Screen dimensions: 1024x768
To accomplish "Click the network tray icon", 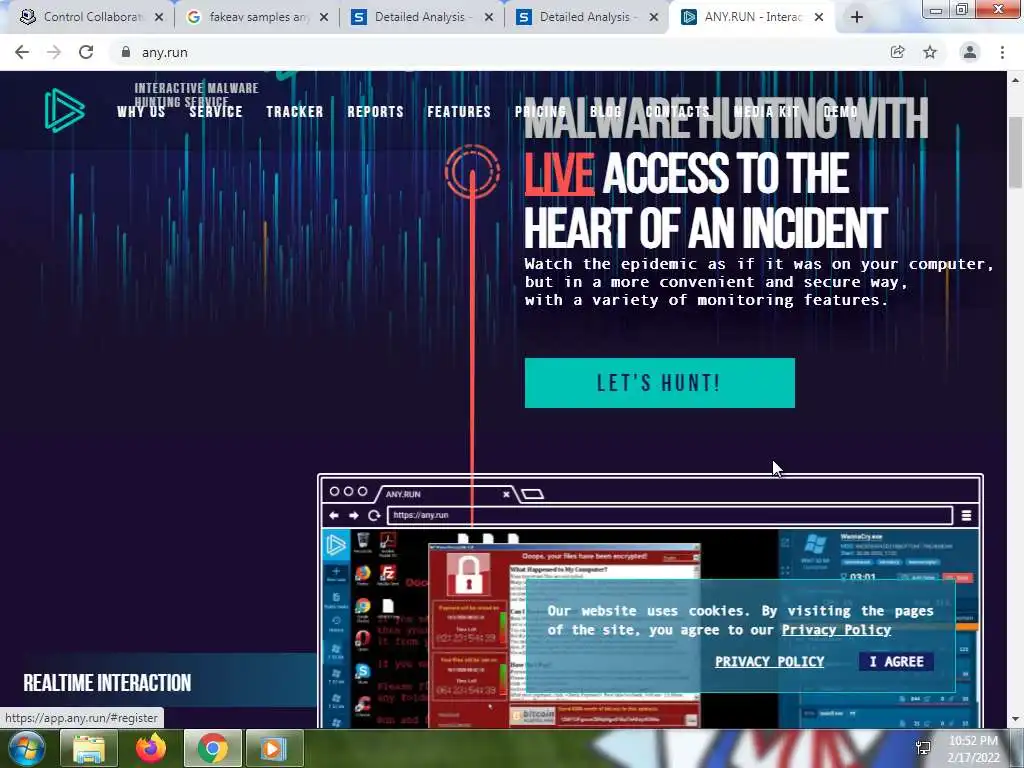I will (x=923, y=748).
